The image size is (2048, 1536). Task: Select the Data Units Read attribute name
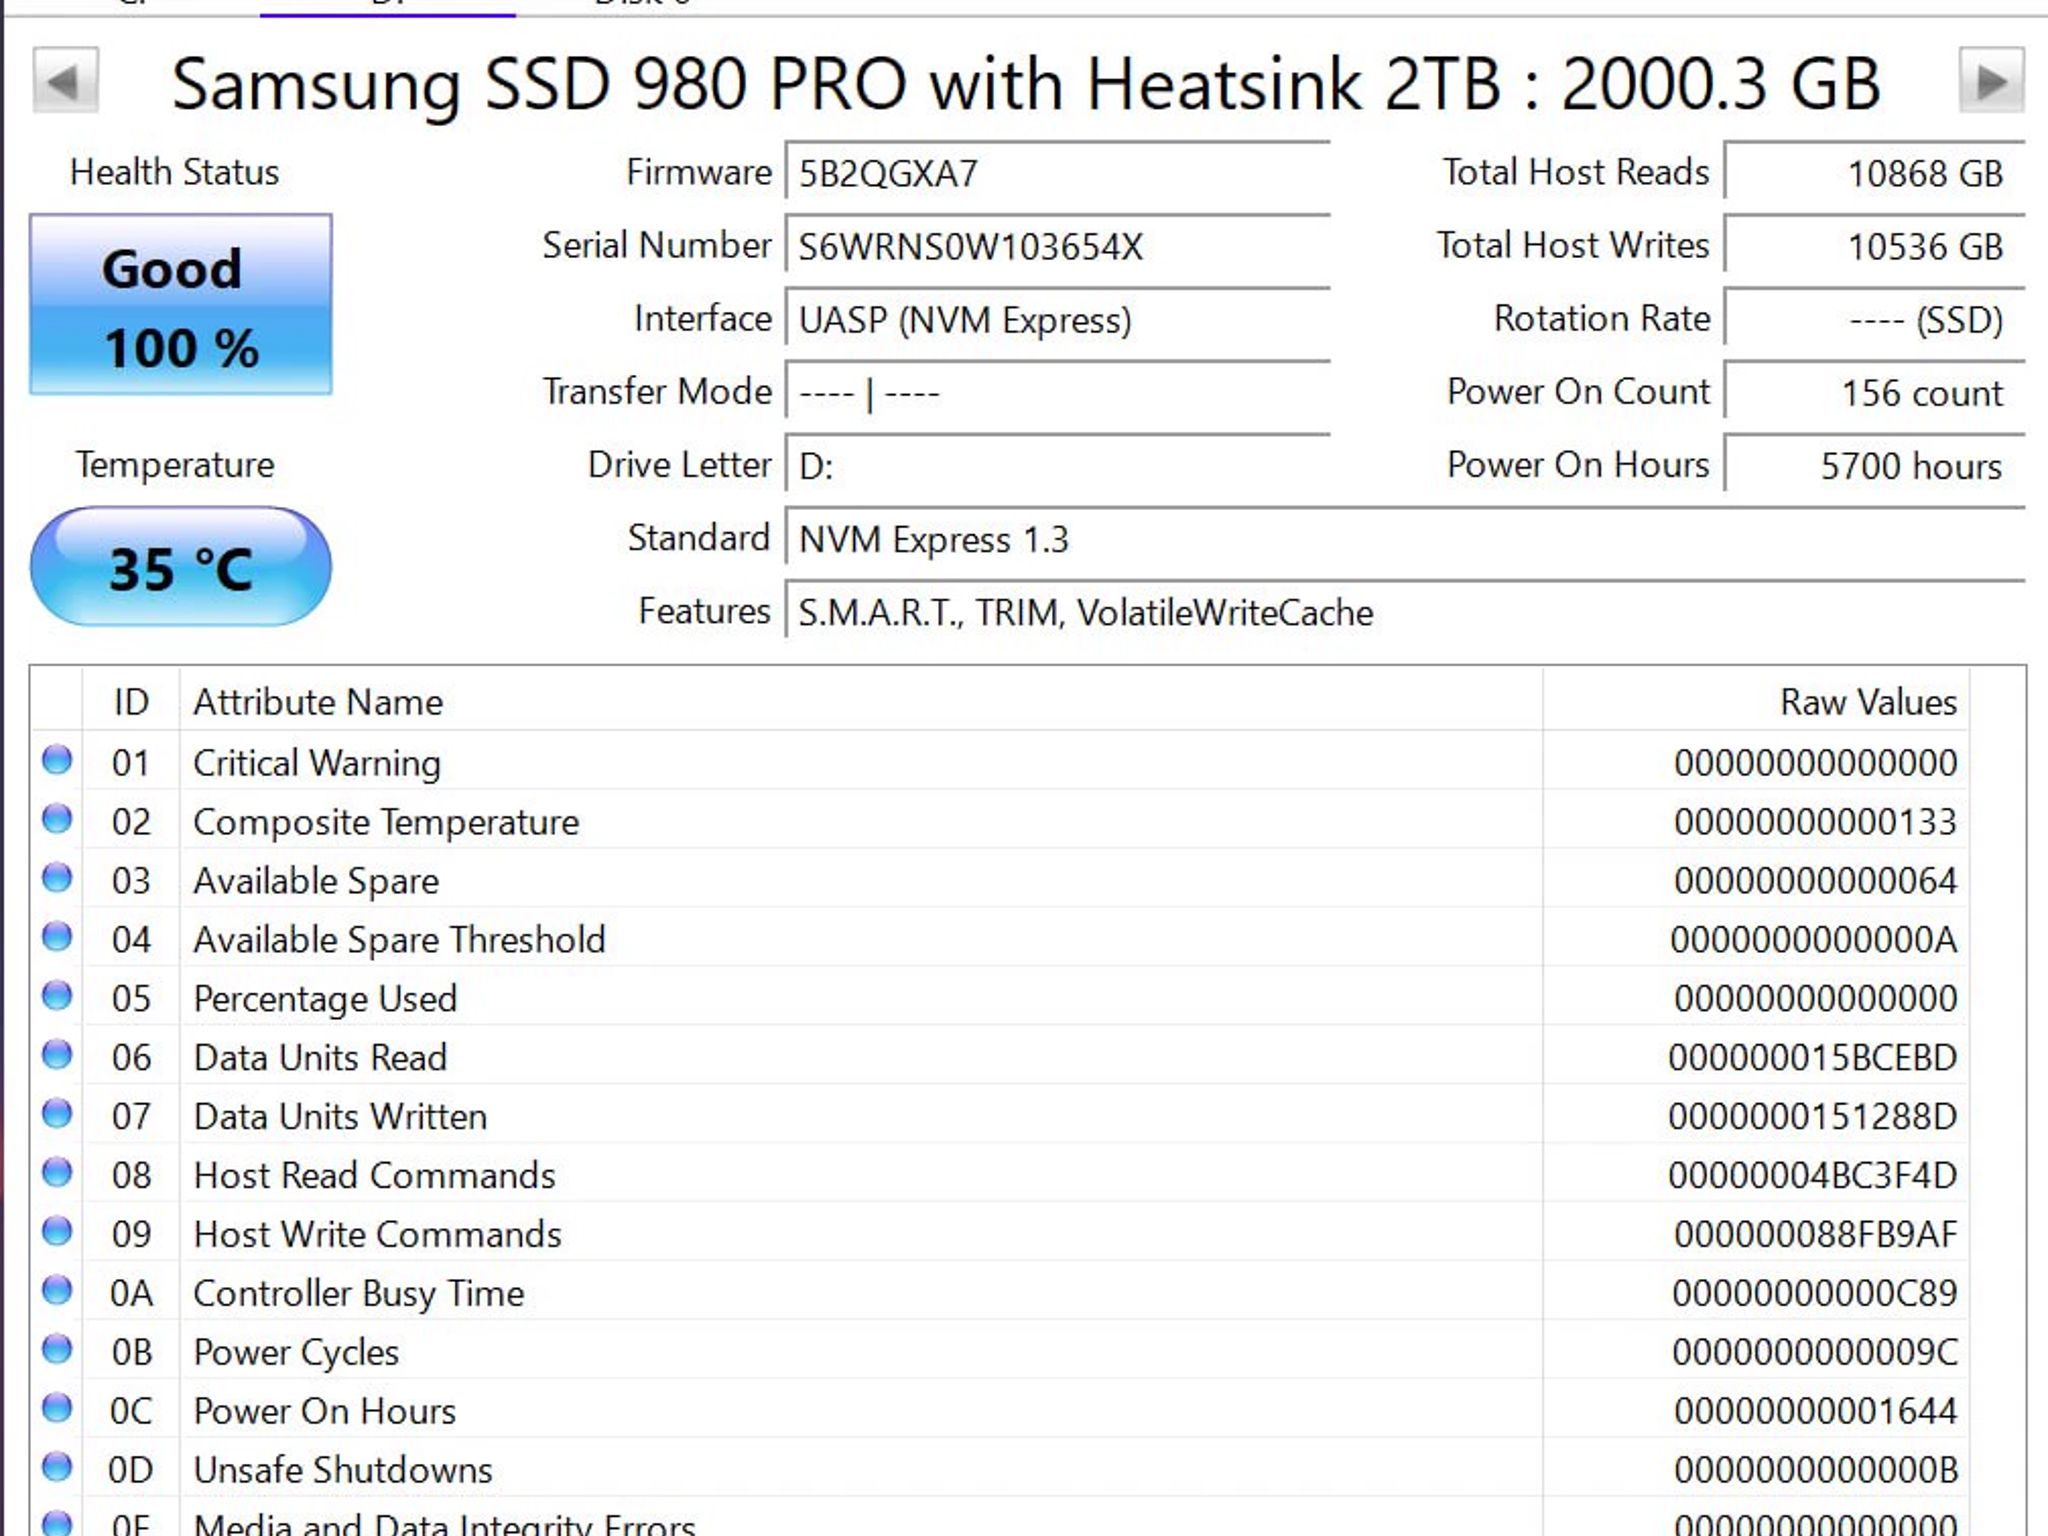pos(320,1058)
